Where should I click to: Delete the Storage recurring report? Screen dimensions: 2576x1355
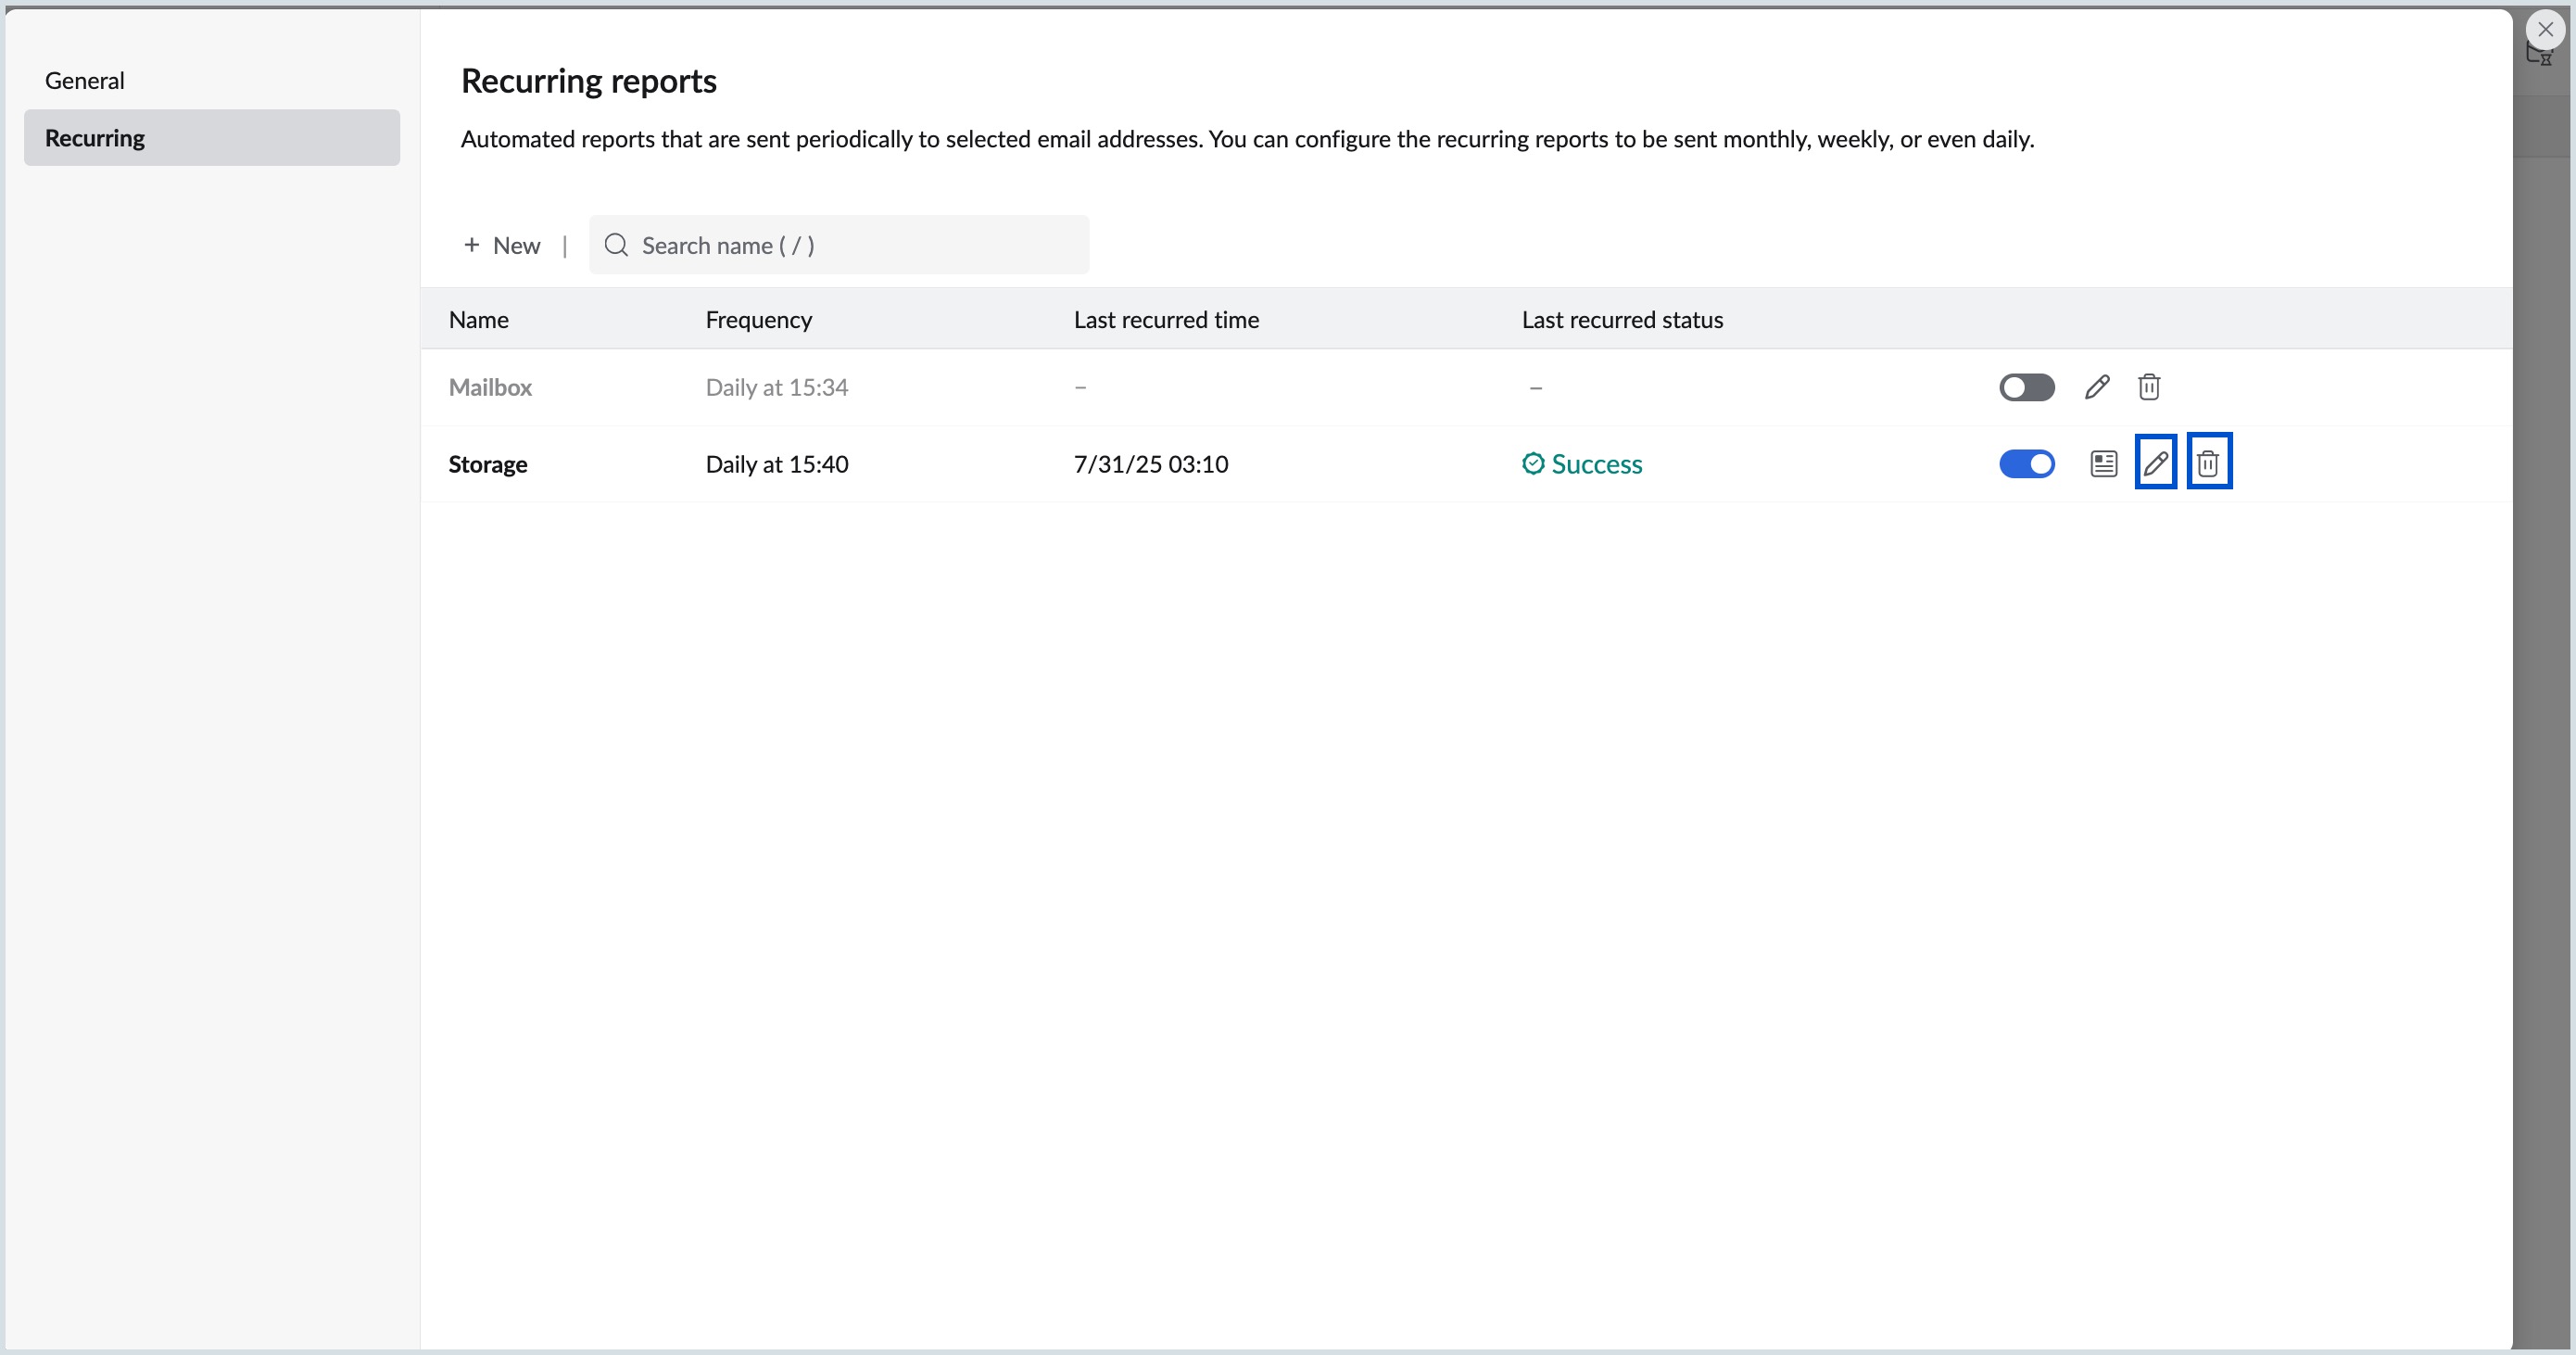pos(2208,461)
